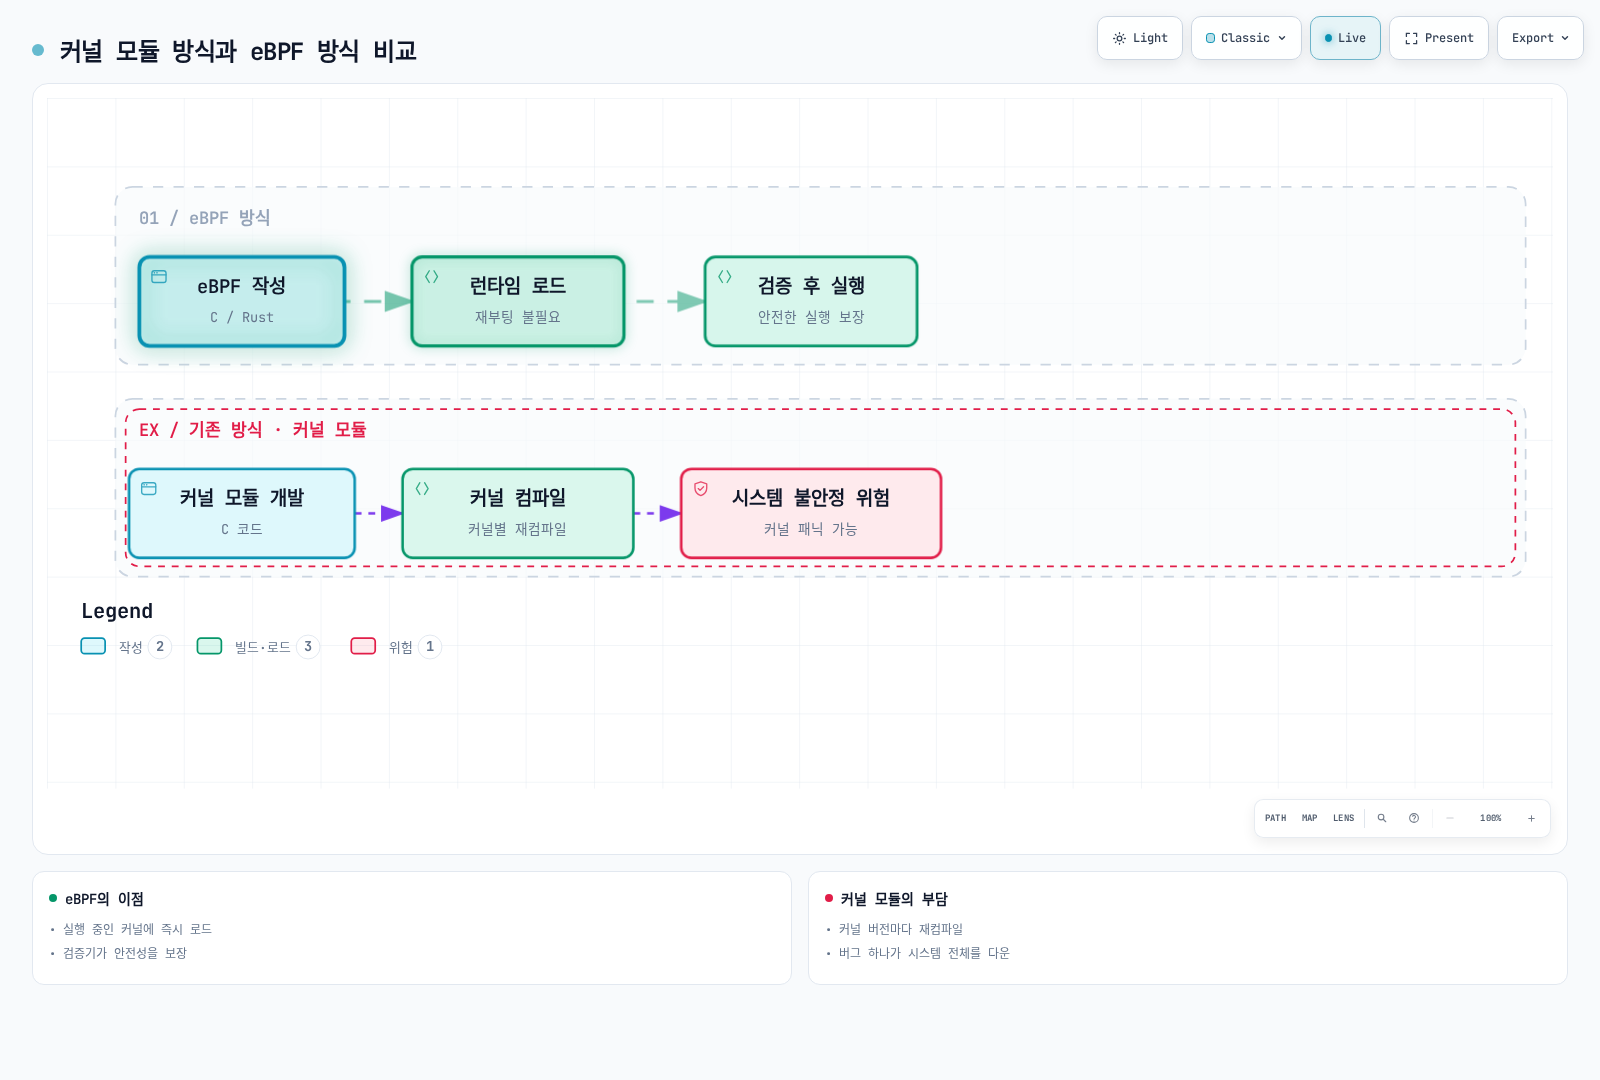Toggle the LENS view option
1600x1080 pixels.
pyautogui.click(x=1343, y=818)
